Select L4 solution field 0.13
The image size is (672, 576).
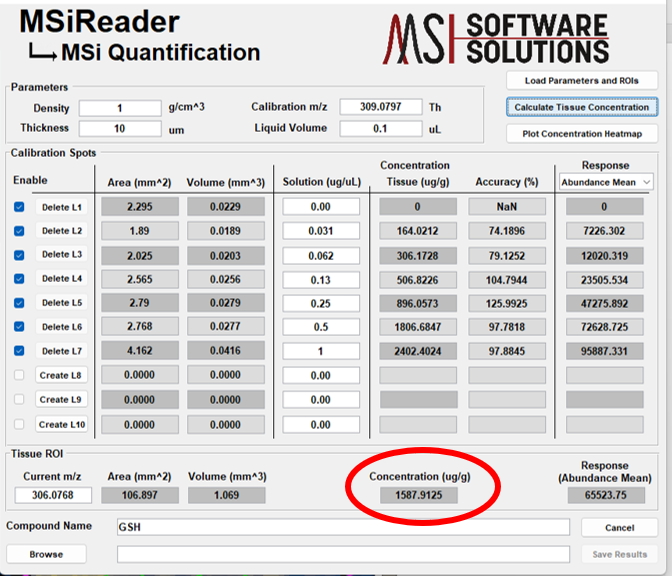[321, 280]
